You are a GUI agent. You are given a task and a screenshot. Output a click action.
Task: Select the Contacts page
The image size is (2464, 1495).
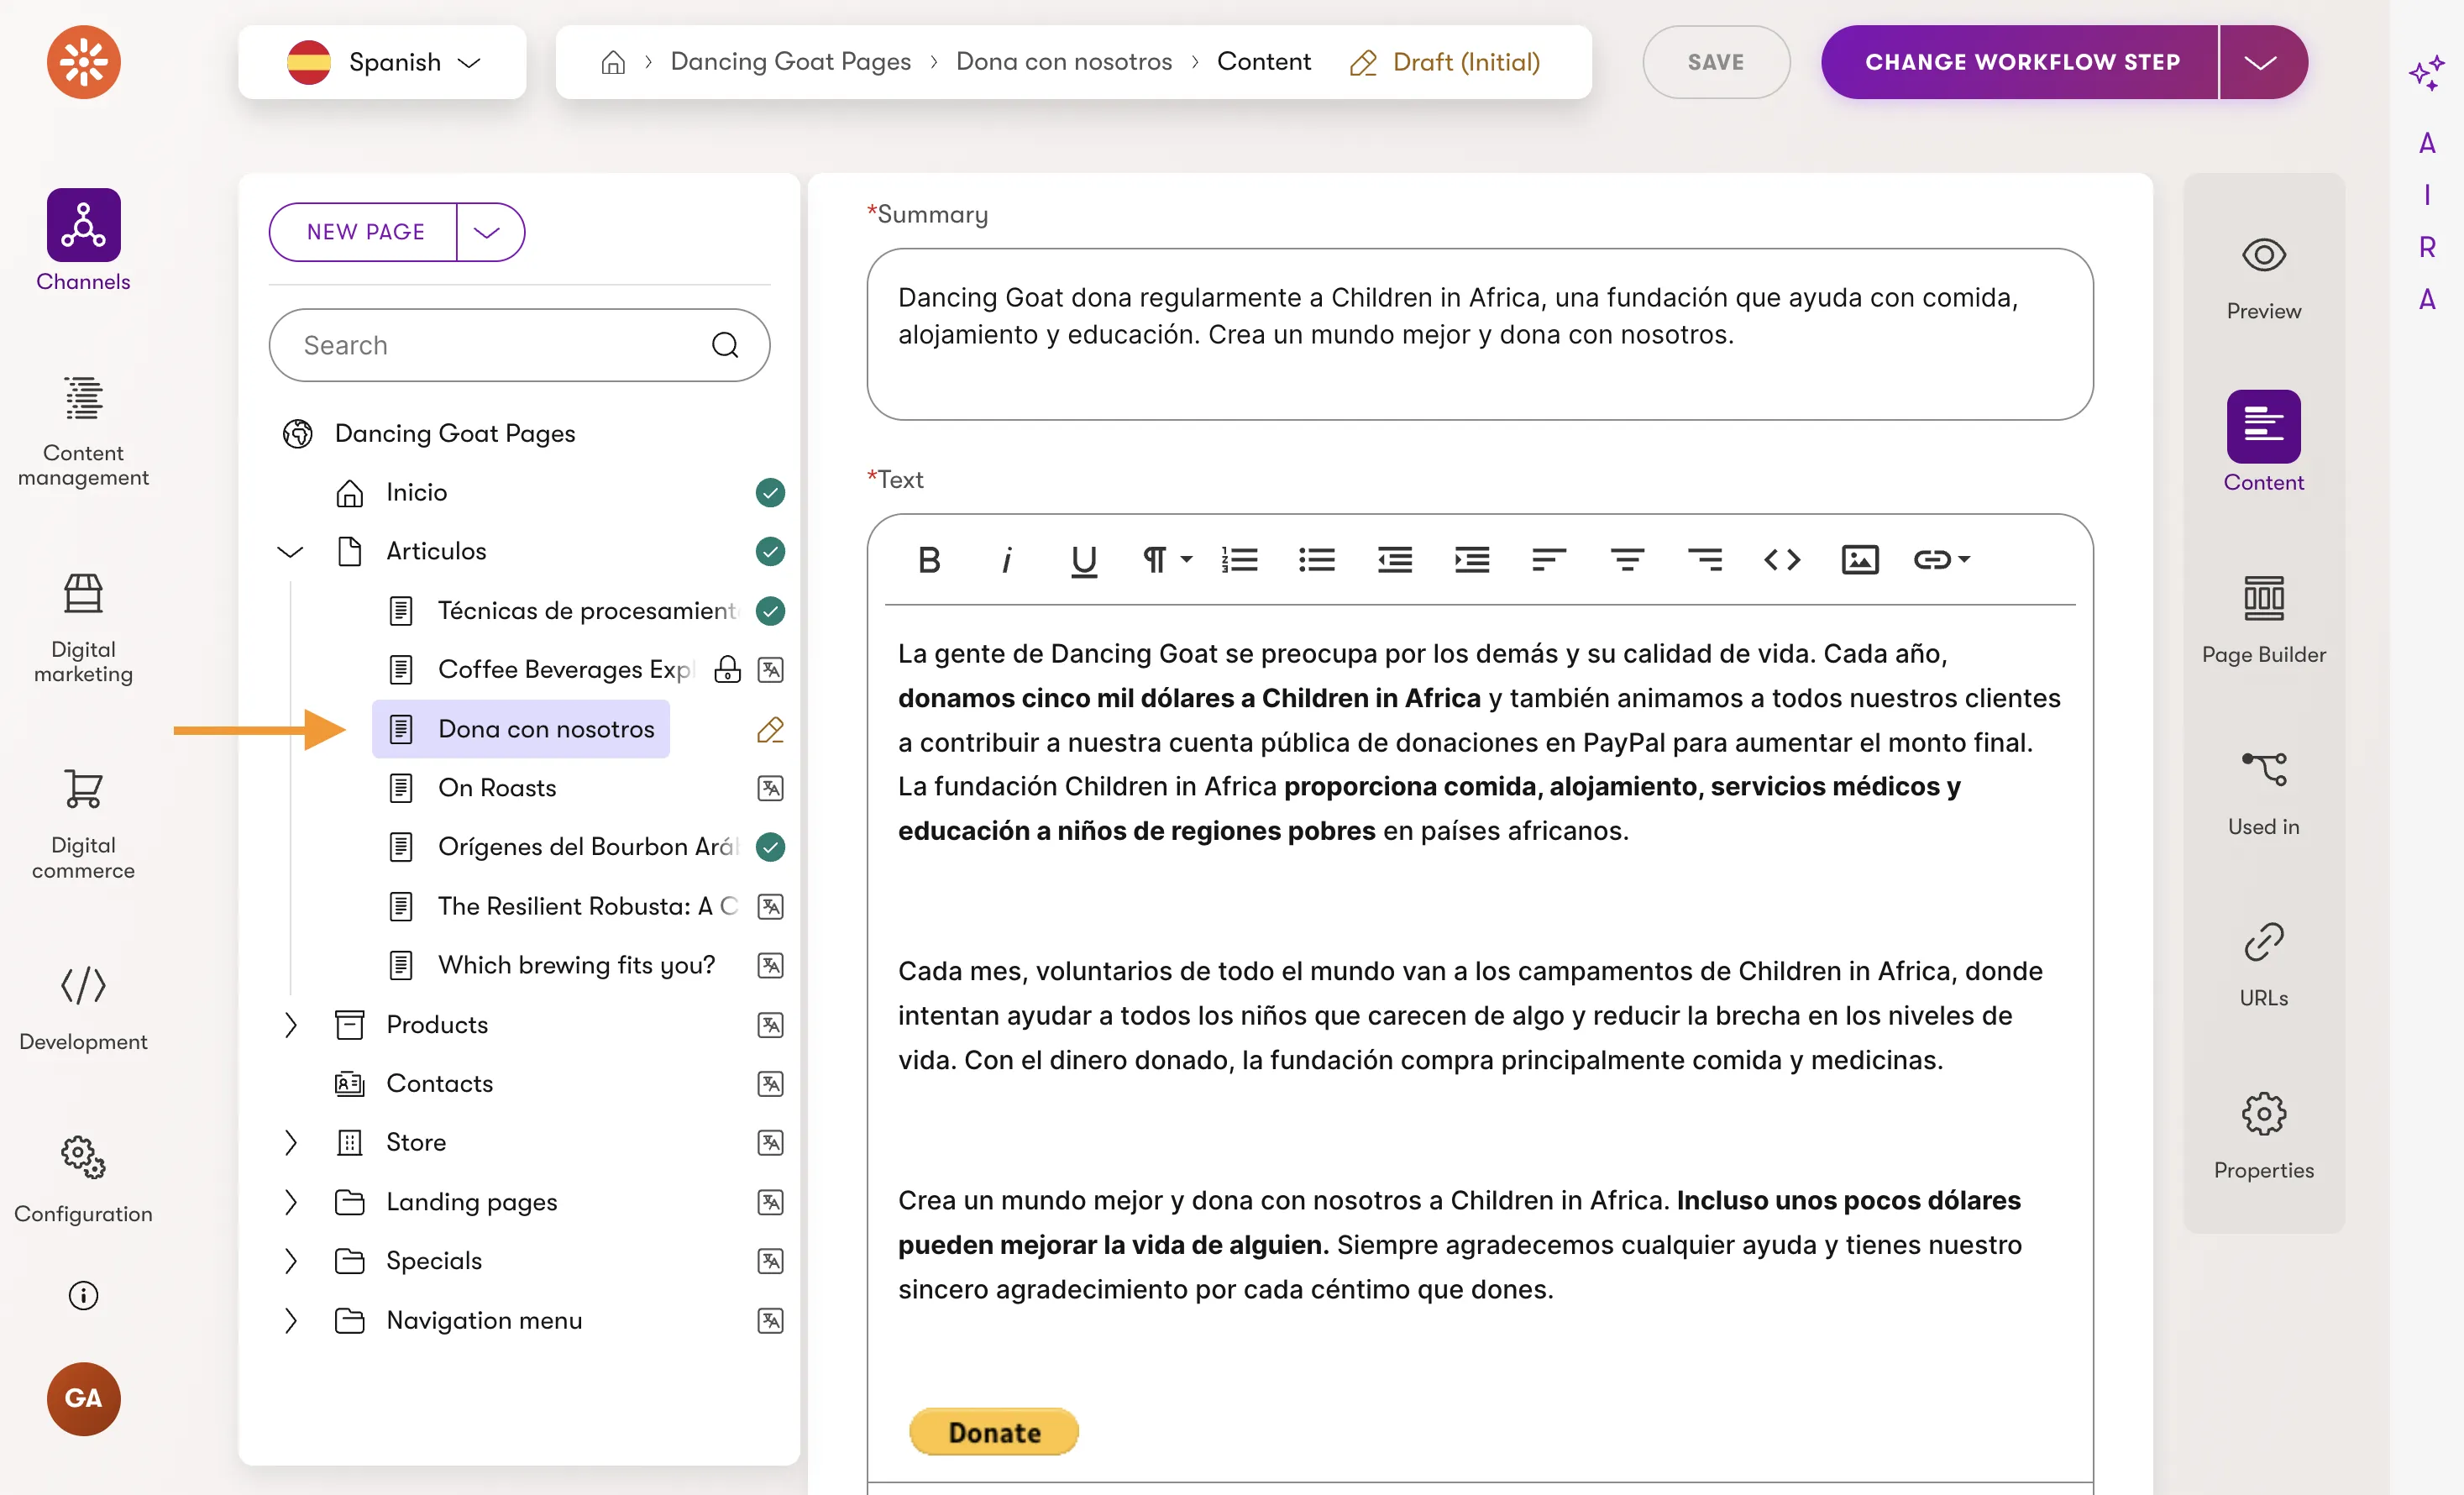(438, 1084)
